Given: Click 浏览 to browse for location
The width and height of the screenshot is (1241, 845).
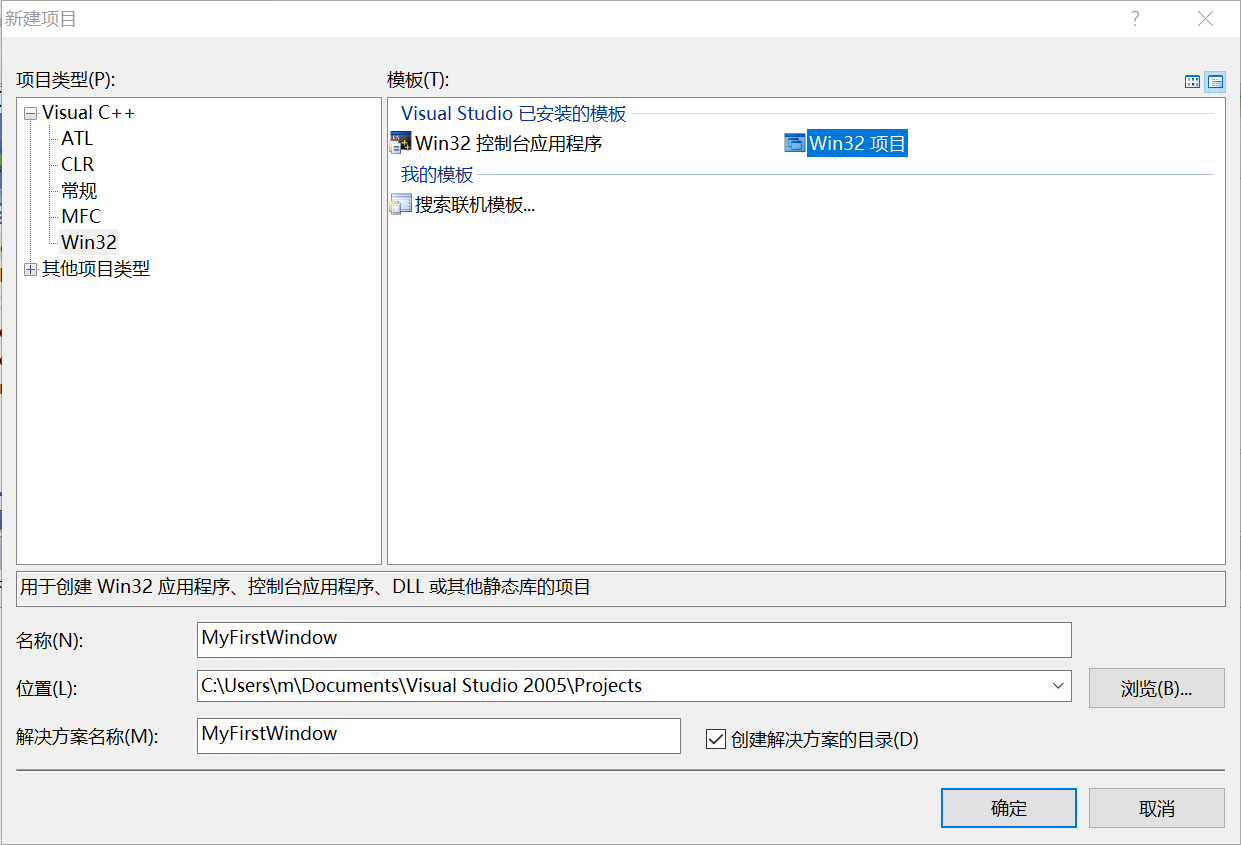Looking at the screenshot, I should click(1156, 688).
